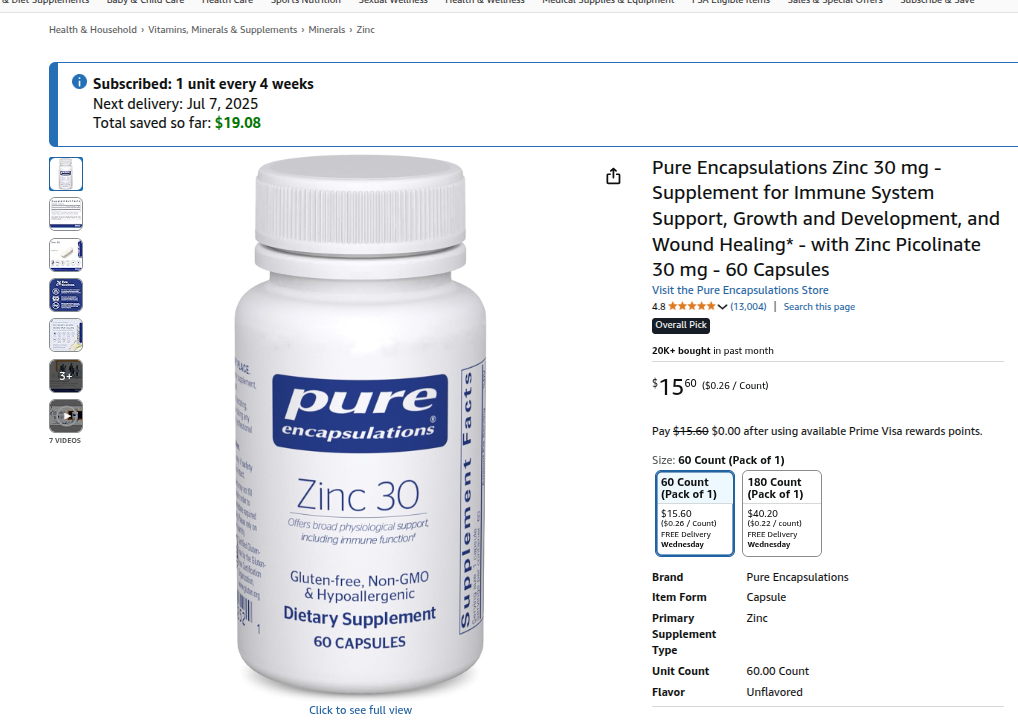Viewport: 1018px width, 720px height.
Task: Select the 60 Count (Pack of 1) size
Action: (695, 514)
